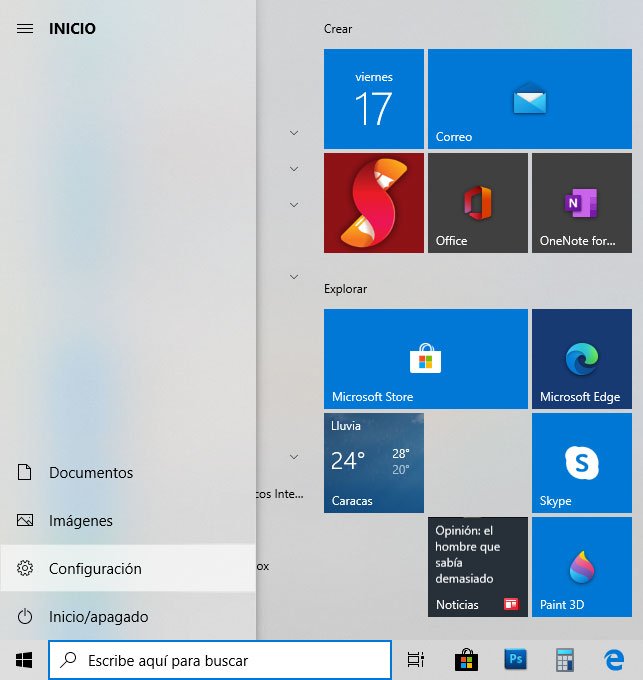
Task: Open Configuración settings
Action: click(128, 568)
